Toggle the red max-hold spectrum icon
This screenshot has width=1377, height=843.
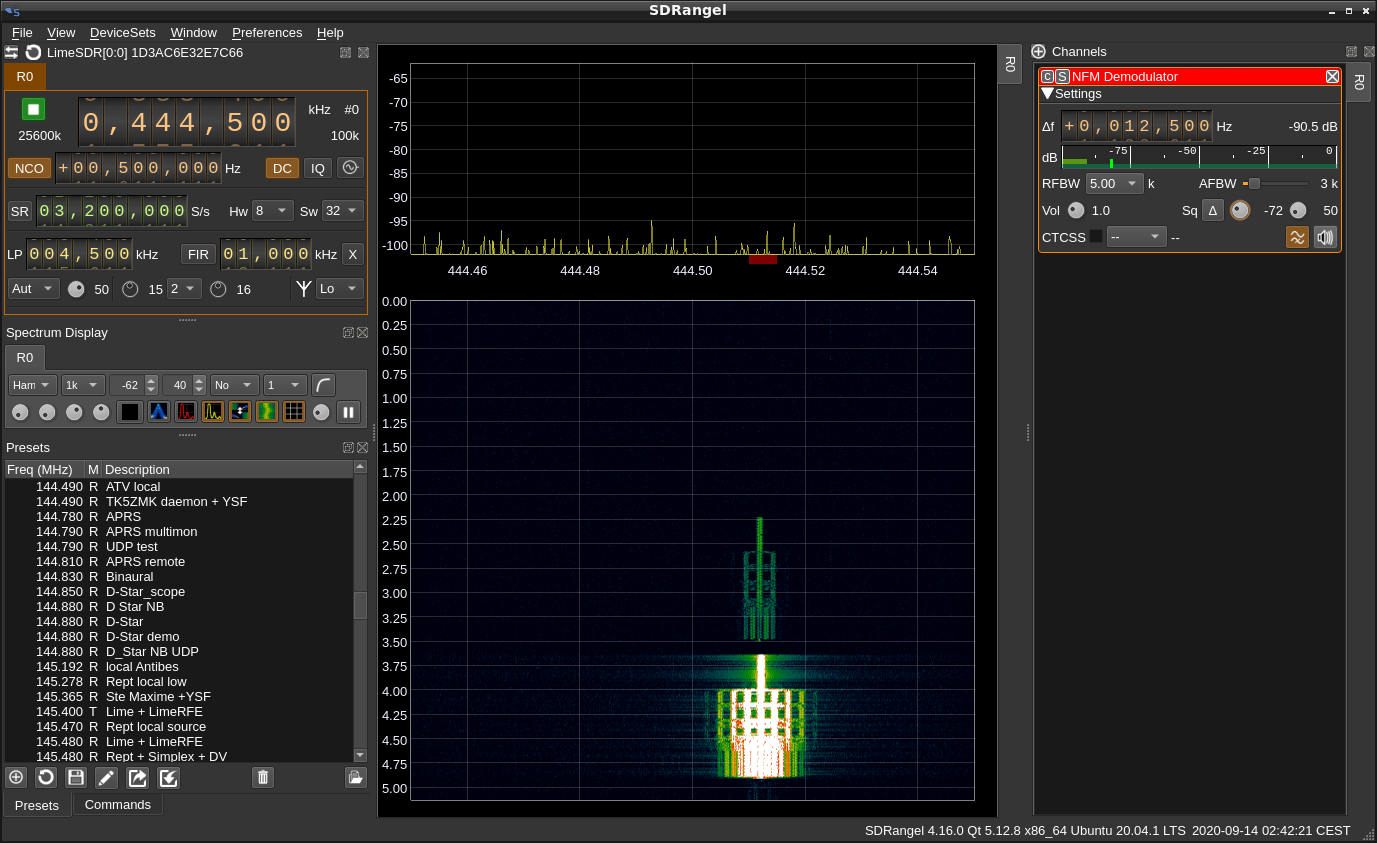(186, 411)
